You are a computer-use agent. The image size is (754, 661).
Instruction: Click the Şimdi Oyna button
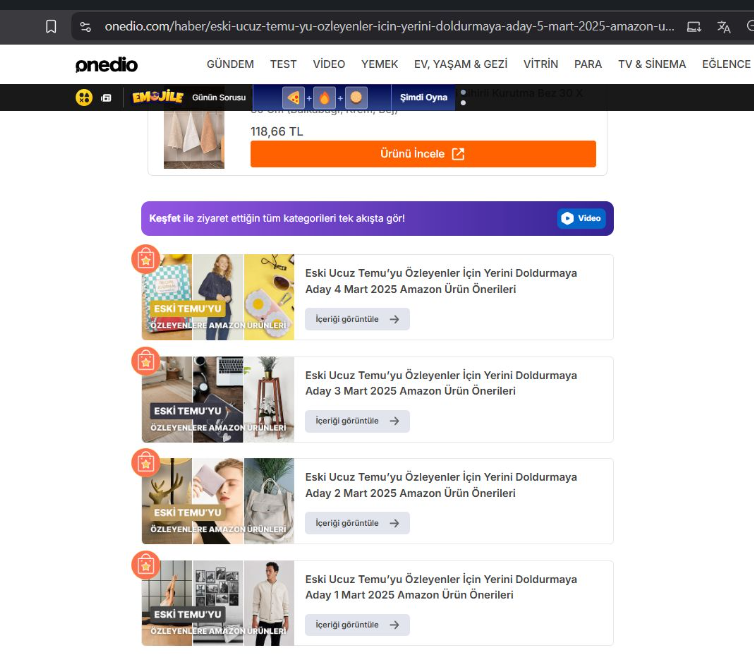click(424, 98)
